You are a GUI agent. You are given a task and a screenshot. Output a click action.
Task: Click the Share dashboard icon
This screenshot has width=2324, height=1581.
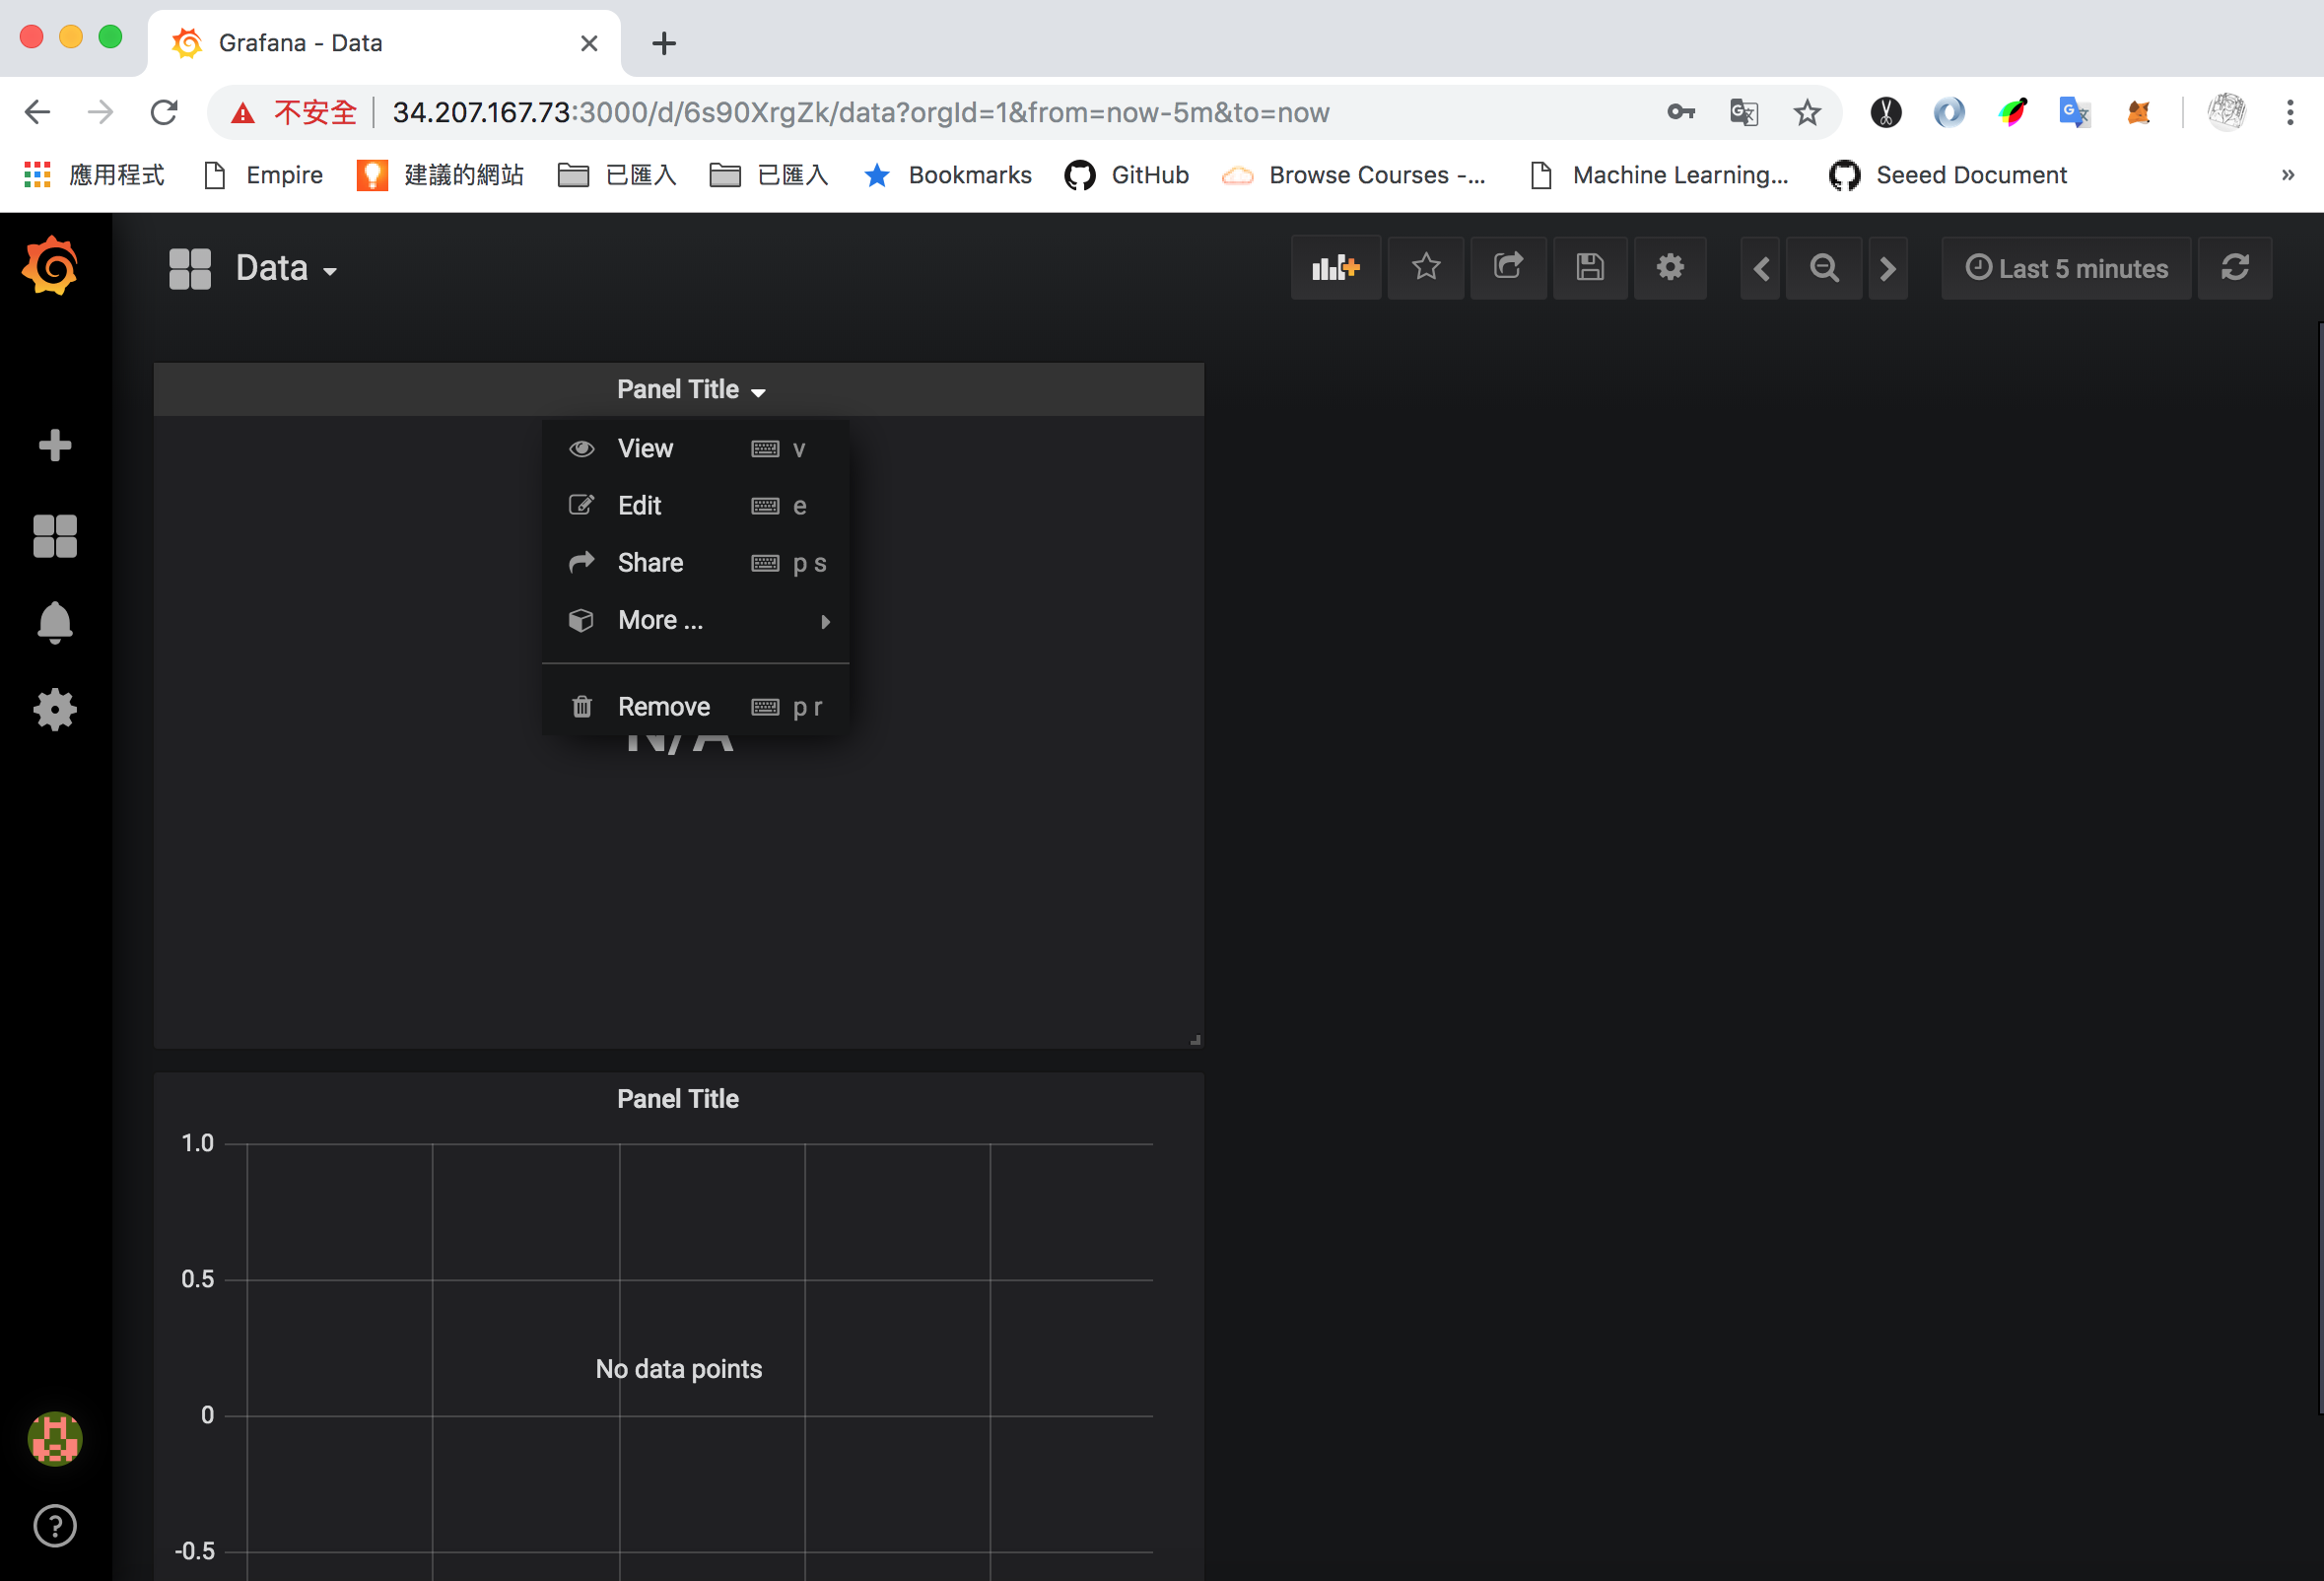coord(1508,268)
